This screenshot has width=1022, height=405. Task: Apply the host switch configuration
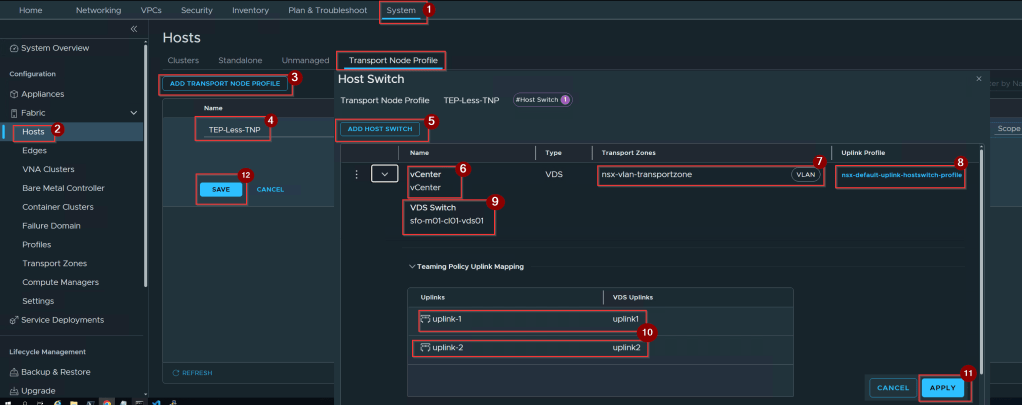[x=942, y=388]
